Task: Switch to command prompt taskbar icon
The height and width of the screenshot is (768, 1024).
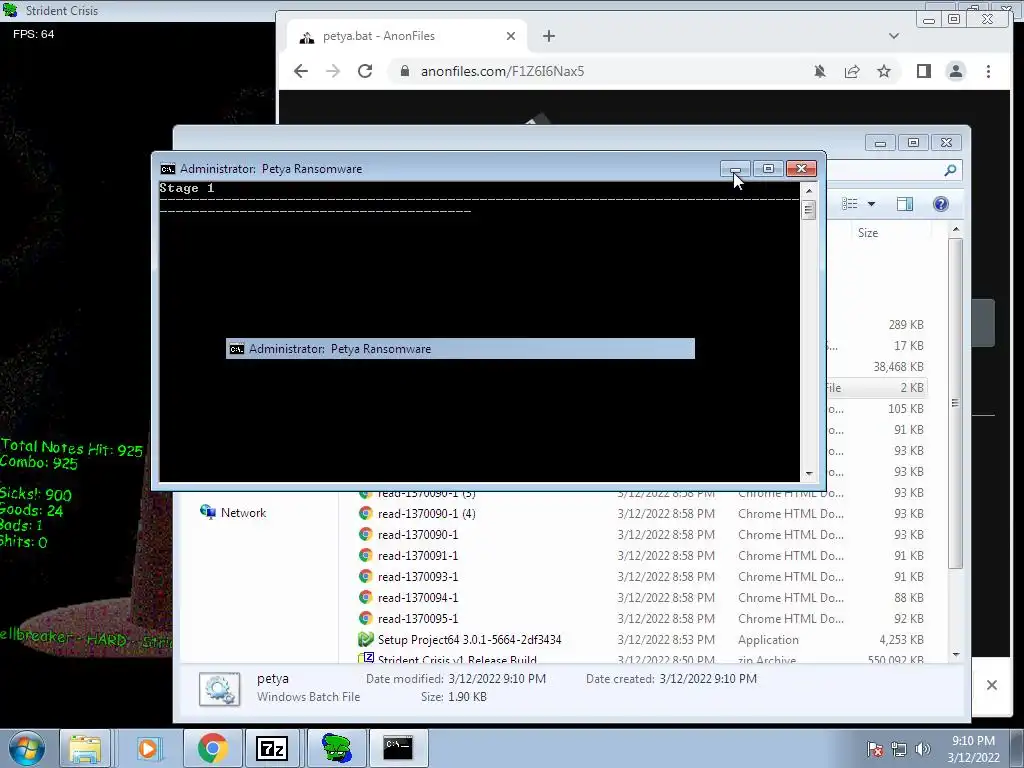Action: 398,748
